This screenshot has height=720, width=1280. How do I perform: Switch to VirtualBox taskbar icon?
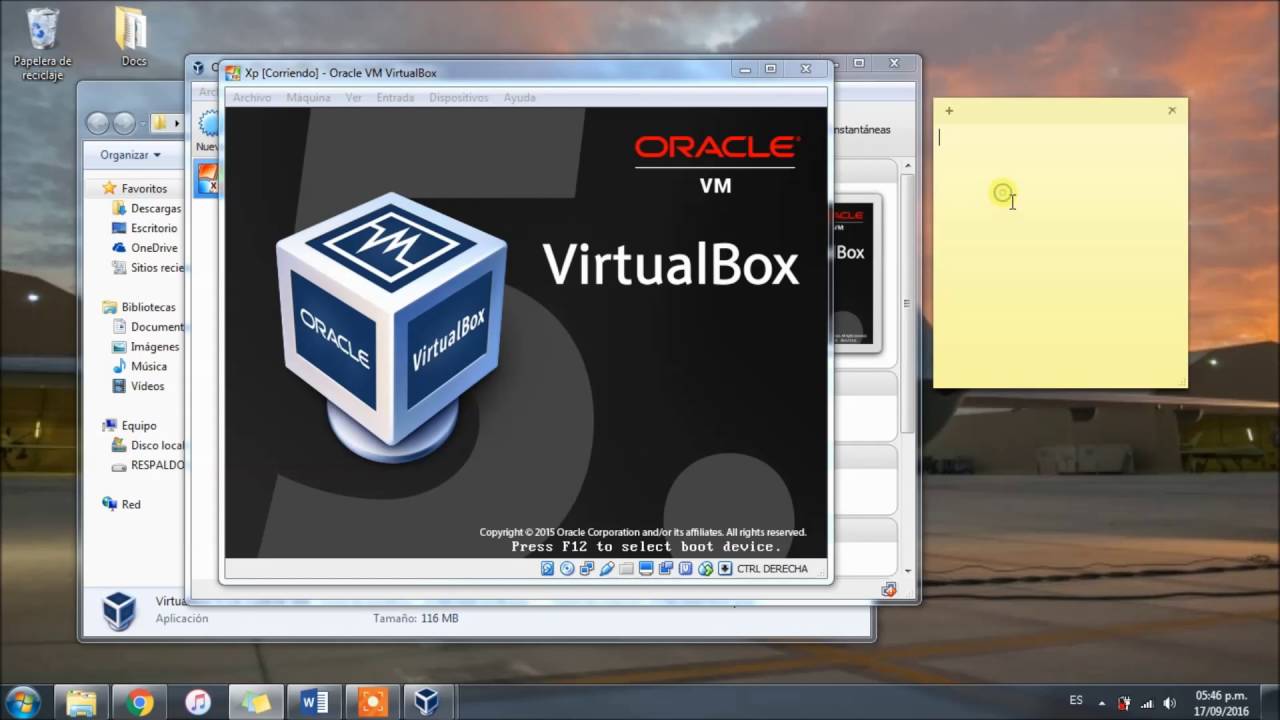point(428,702)
